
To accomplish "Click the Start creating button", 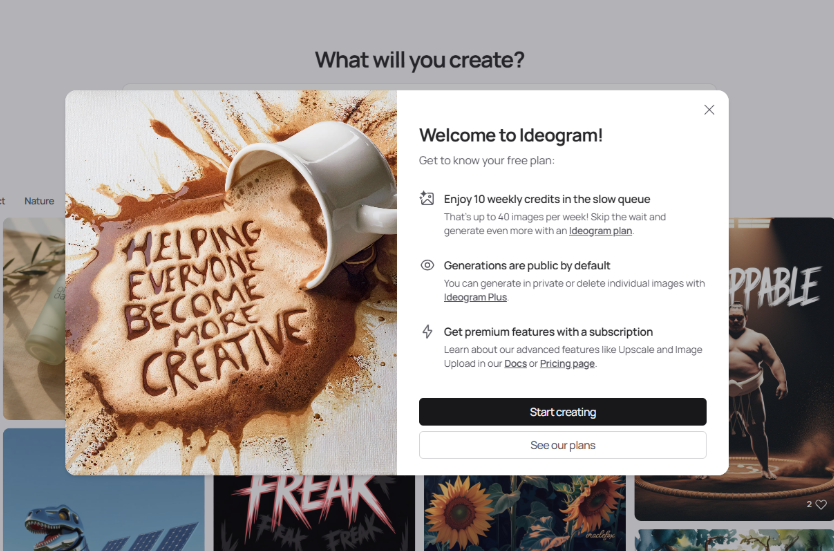I will [x=563, y=412].
